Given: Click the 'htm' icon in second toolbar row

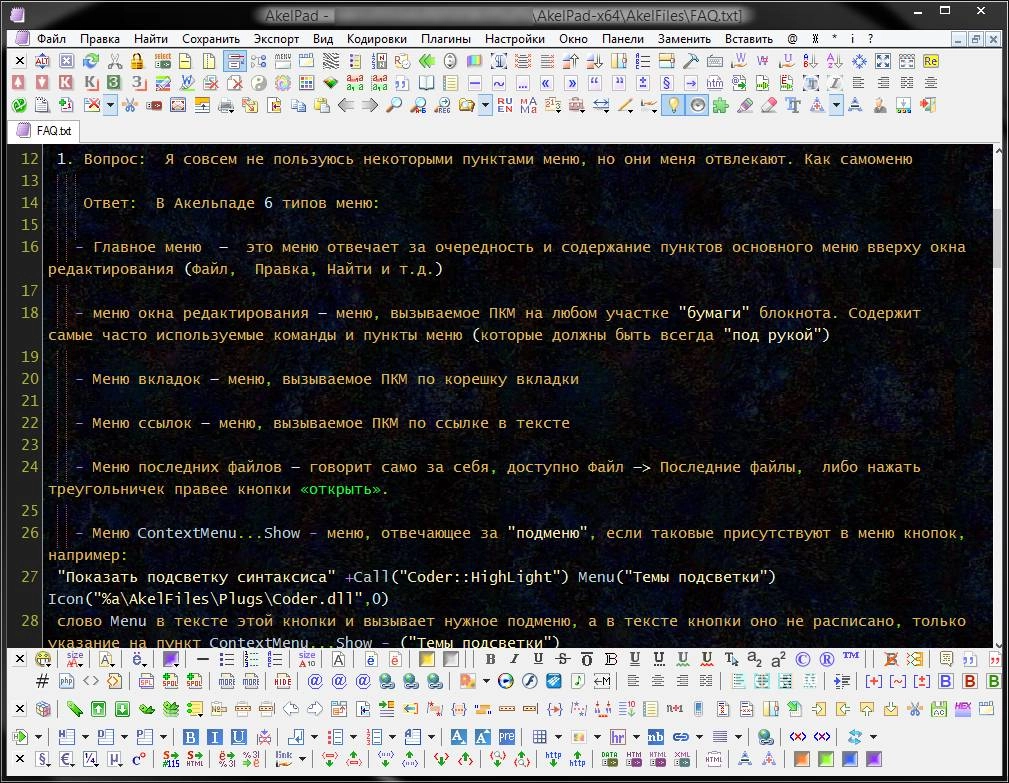Looking at the screenshot, I should 714,83.
